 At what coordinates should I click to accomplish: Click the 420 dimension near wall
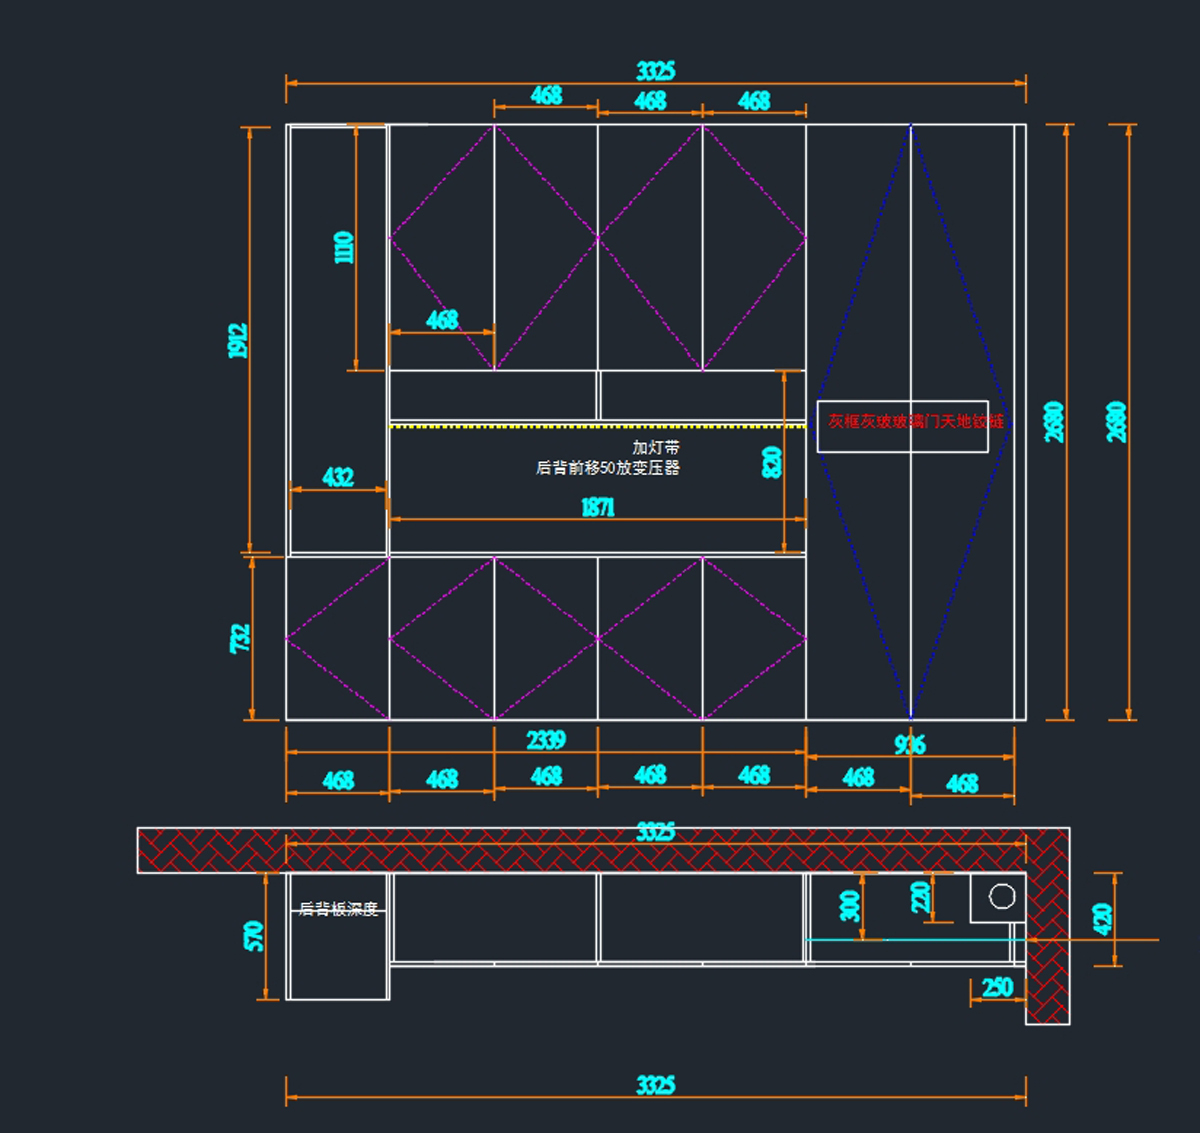(x=1102, y=918)
